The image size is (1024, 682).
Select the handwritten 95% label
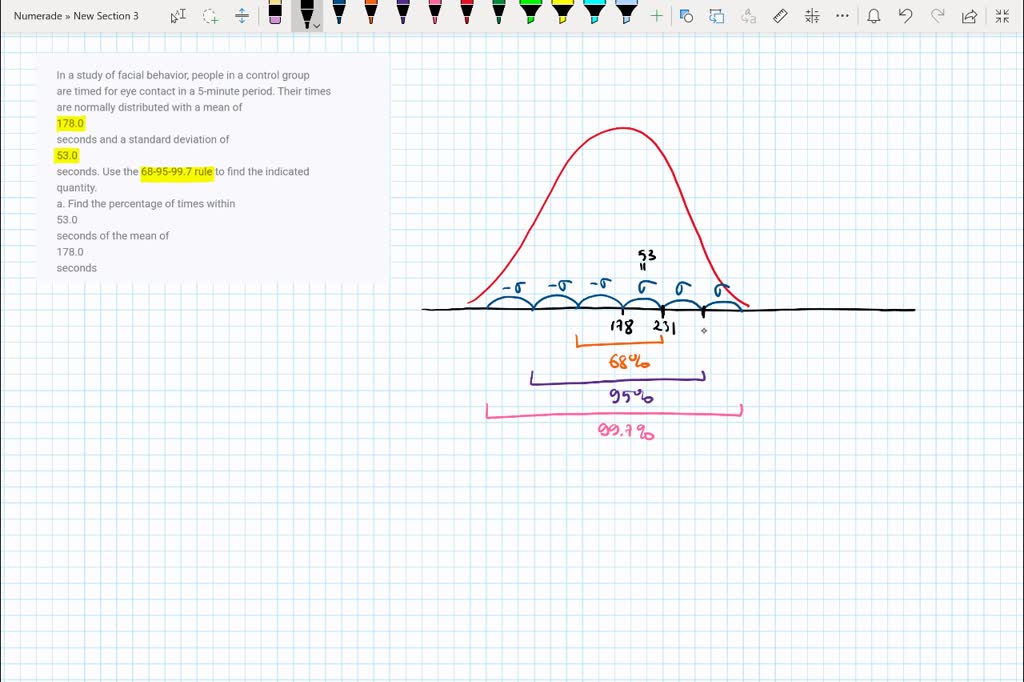click(x=631, y=396)
